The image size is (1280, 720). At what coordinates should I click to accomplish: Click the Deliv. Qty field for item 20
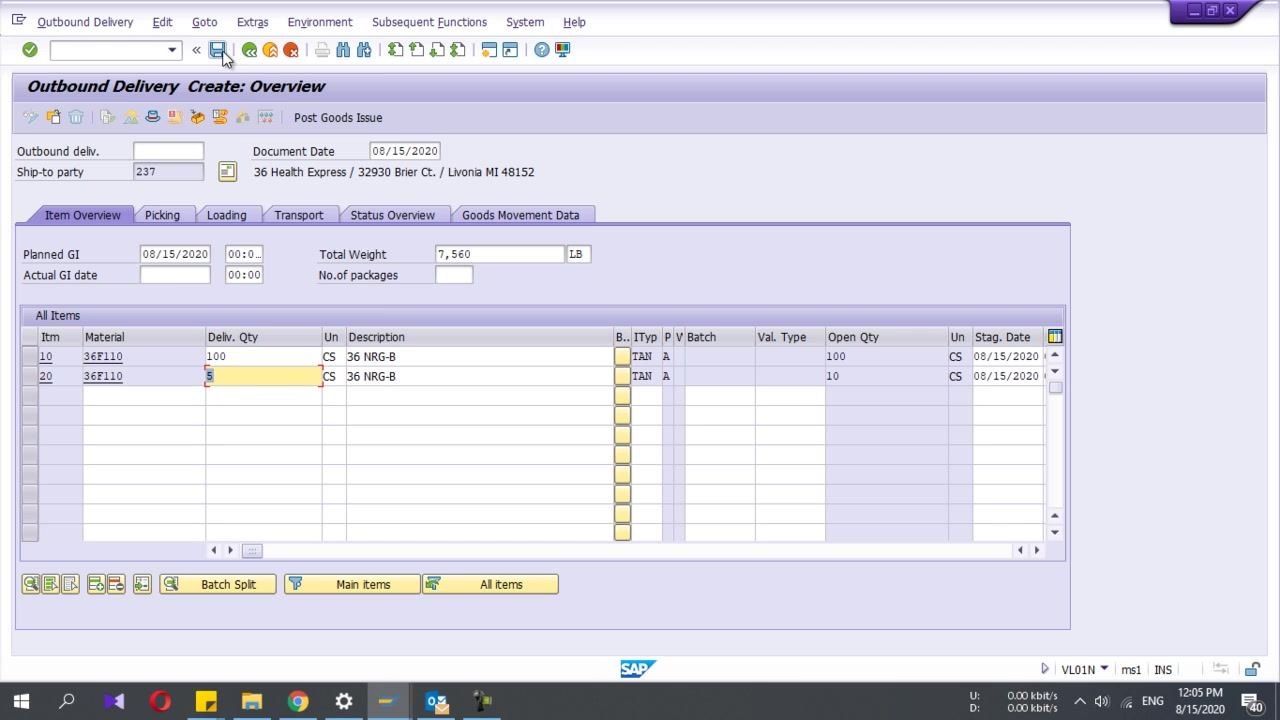264,376
